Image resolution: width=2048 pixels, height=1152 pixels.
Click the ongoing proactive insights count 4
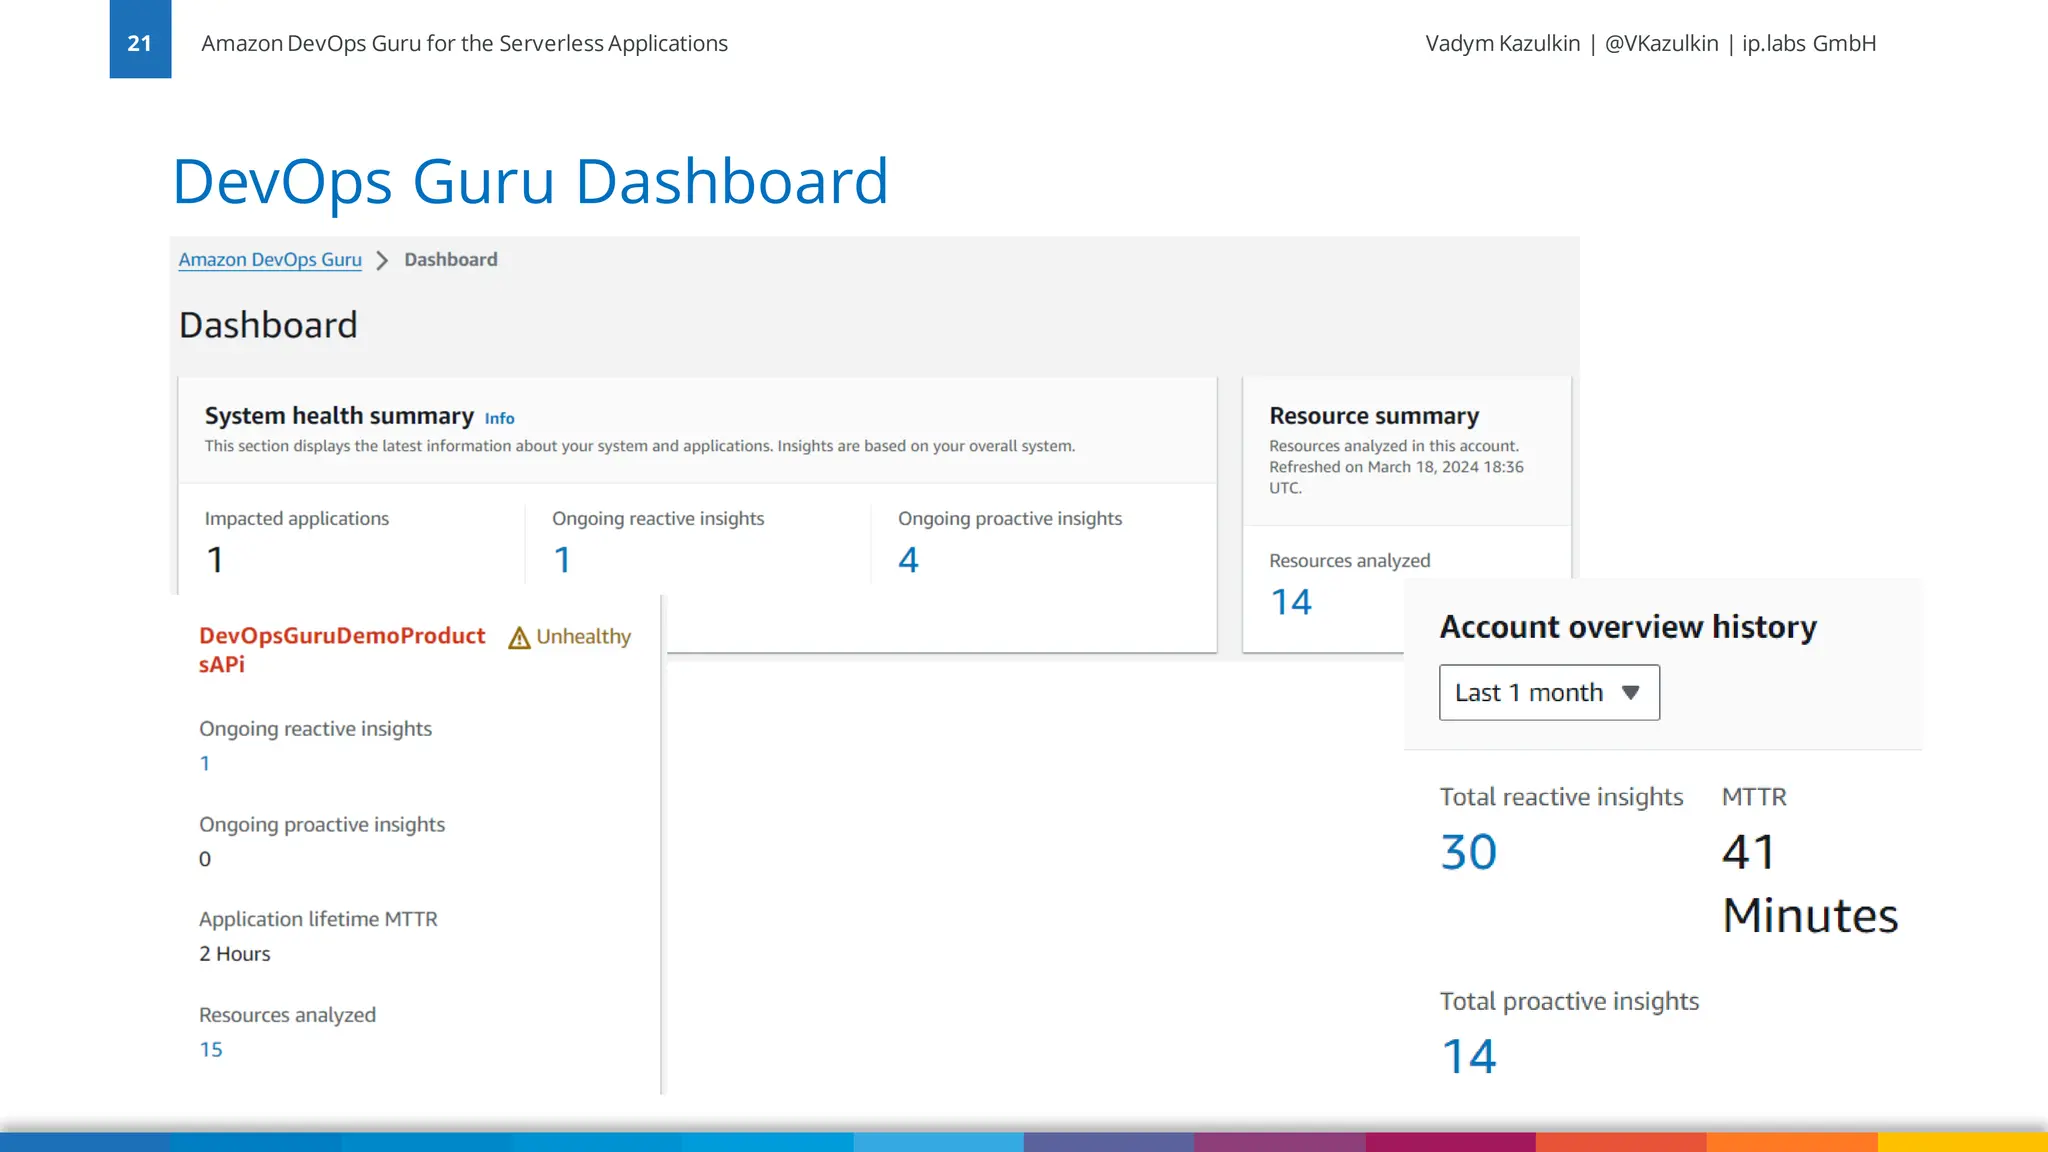[908, 560]
